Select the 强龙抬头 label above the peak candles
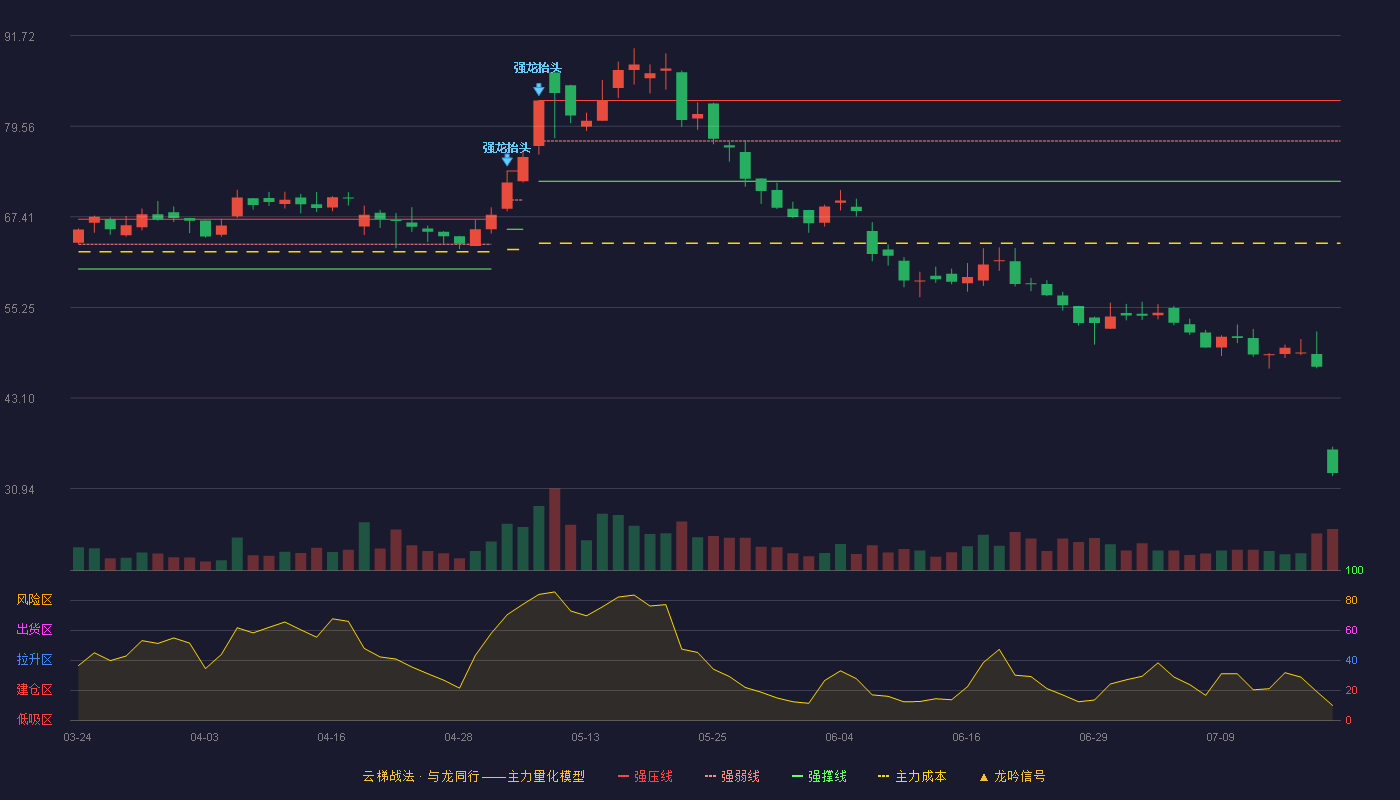The height and width of the screenshot is (800, 1400). [538, 68]
